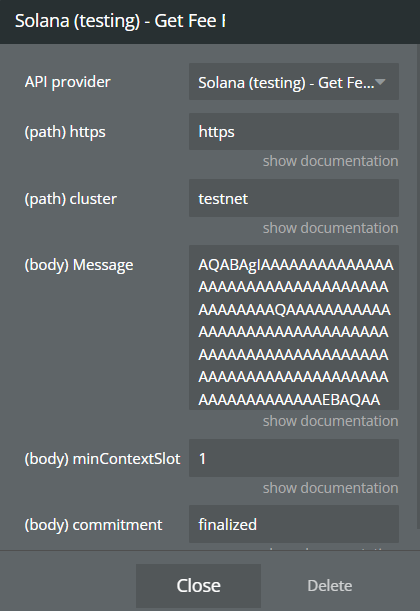Screen dimensions: 420x611
Task: Click the commitment field showing finalized
Action: 294,524
